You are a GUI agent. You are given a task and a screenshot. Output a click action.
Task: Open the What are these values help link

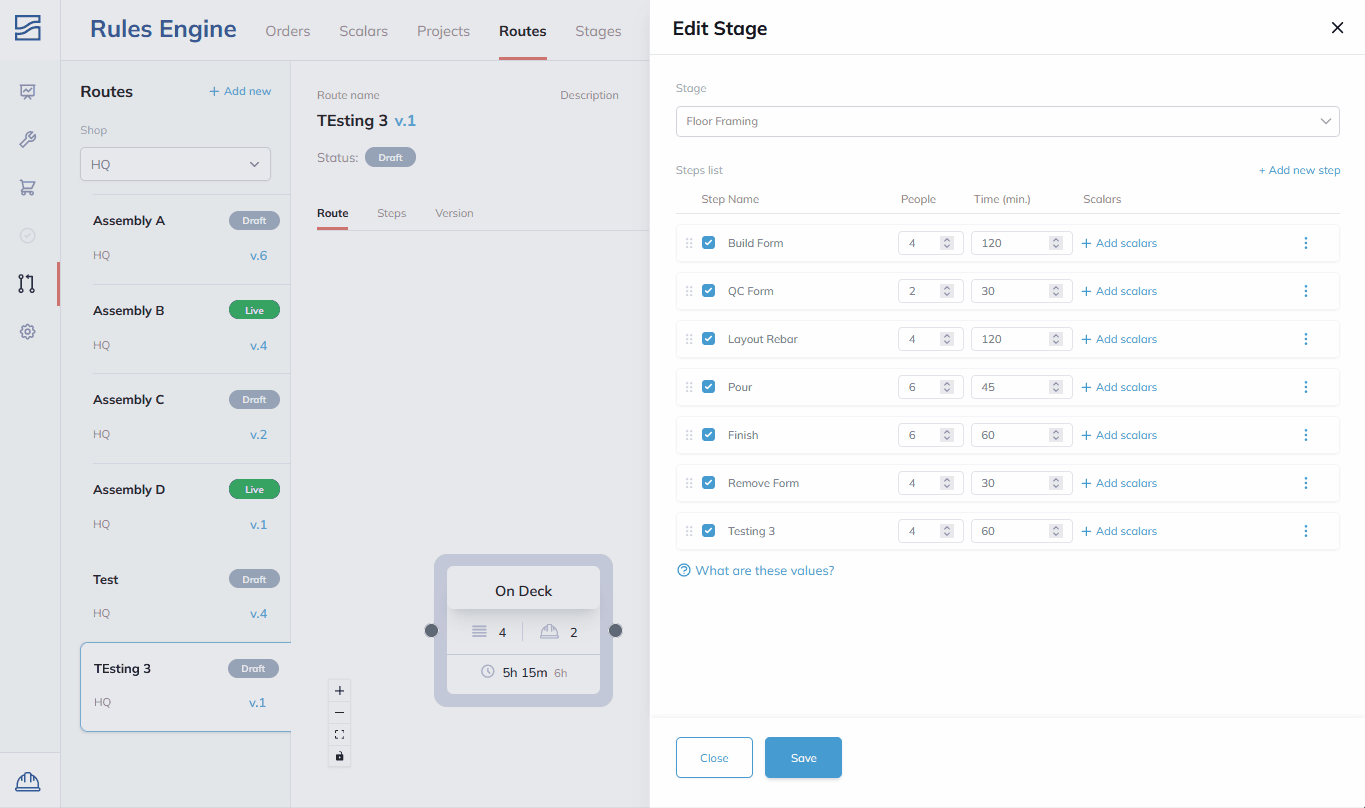pos(756,571)
